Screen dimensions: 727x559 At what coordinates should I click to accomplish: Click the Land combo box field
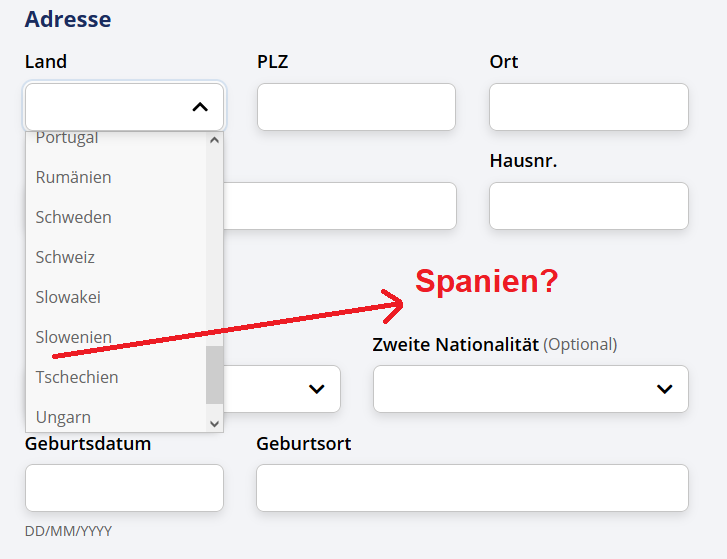pyautogui.click(x=124, y=107)
